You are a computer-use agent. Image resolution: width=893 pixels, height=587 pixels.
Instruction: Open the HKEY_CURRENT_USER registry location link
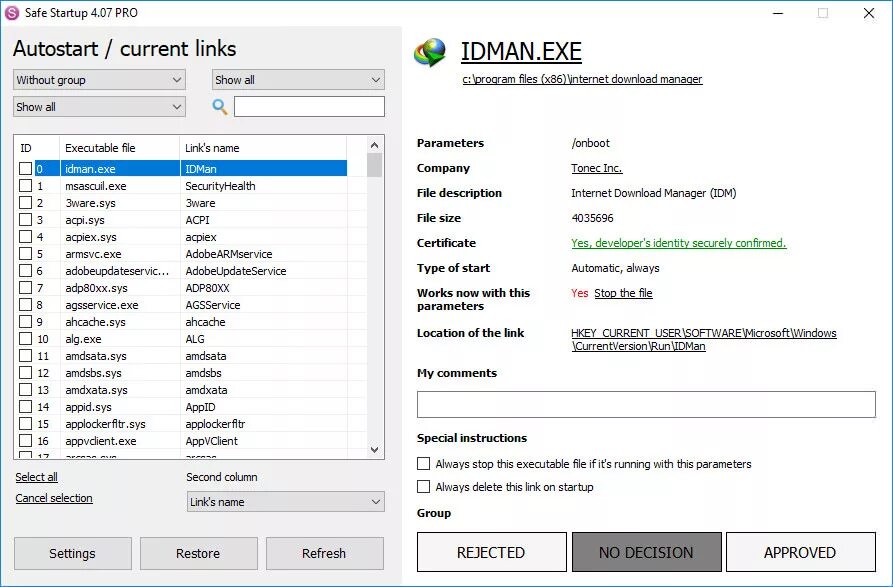tap(704, 339)
